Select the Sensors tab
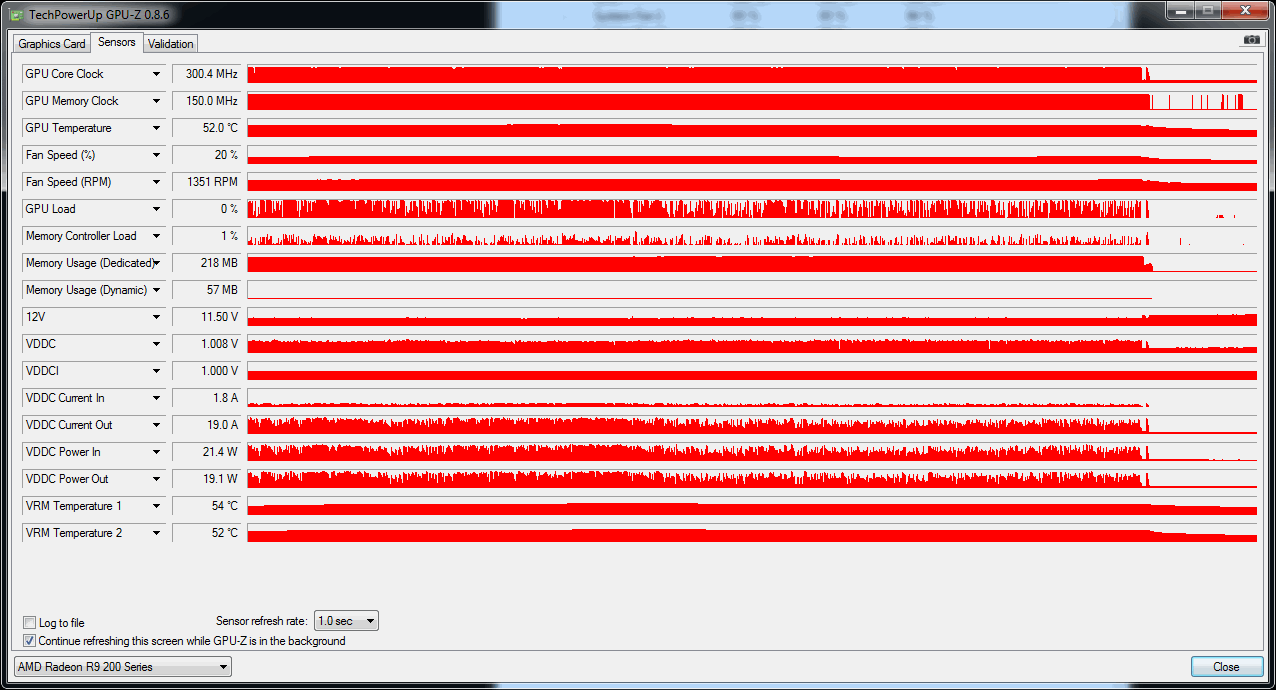Image resolution: width=1276 pixels, height=690 pixels. click(x=117, y=42)
